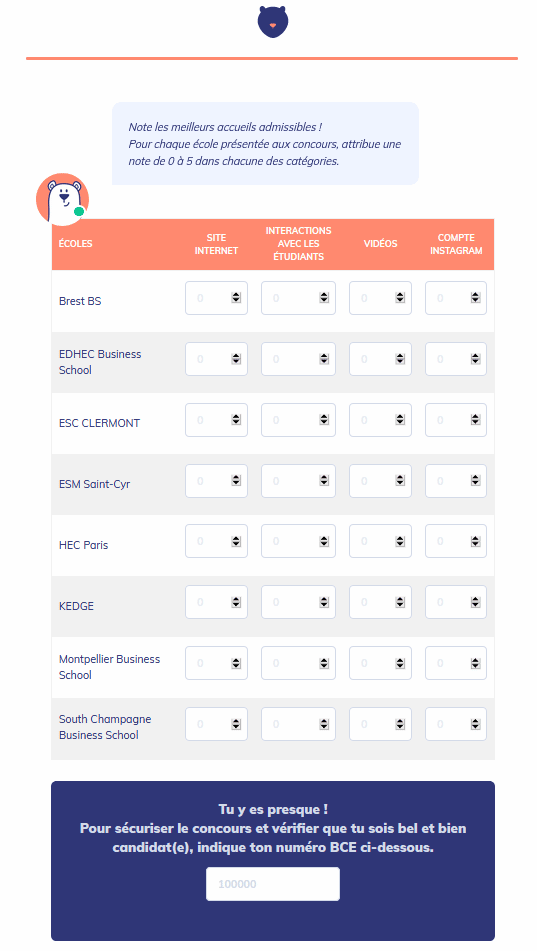Click Montpellier Business School Instagram stepper arrows
The width and height of the screenshot is (537, 951).
click(475, 663)
